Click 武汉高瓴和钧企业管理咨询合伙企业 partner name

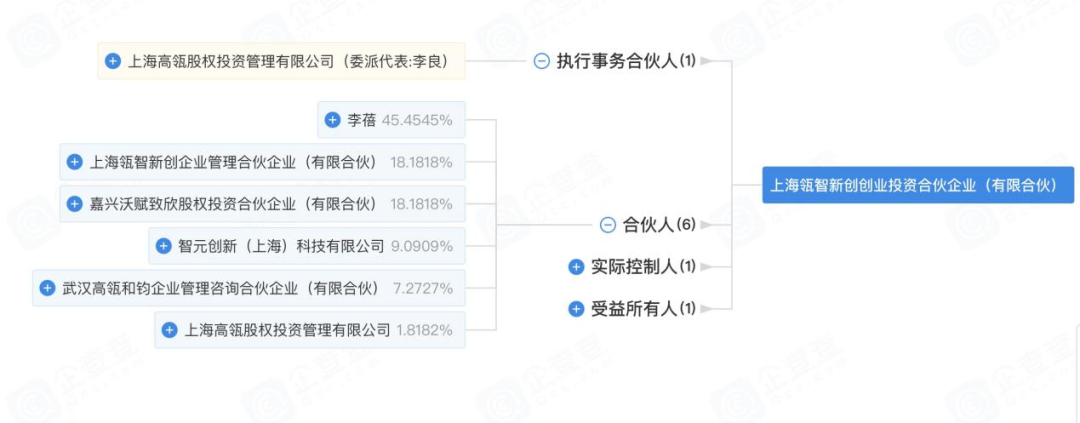tap(220, 288)
